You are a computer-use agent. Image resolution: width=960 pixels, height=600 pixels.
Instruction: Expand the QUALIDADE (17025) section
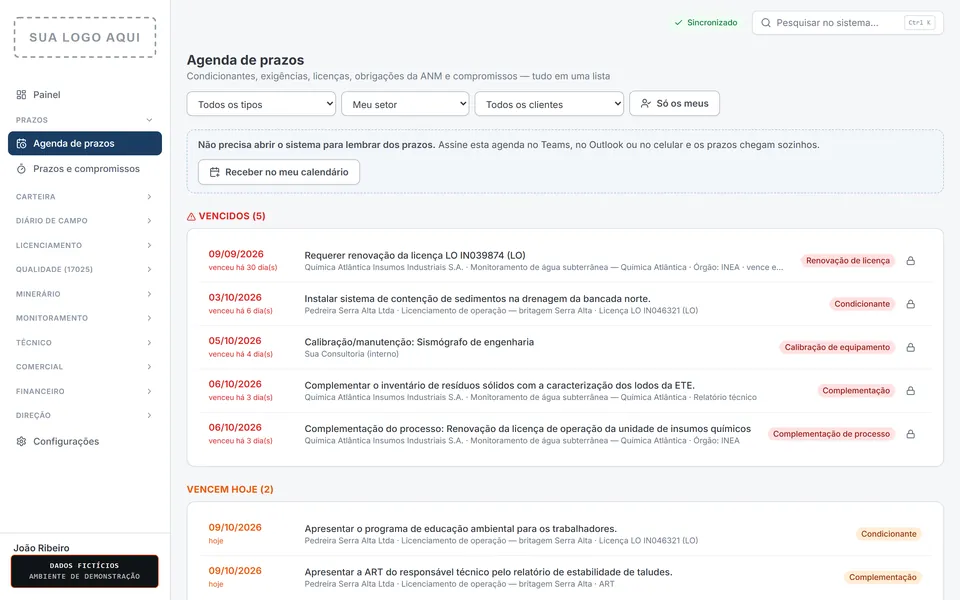click(x=84, y=269)
